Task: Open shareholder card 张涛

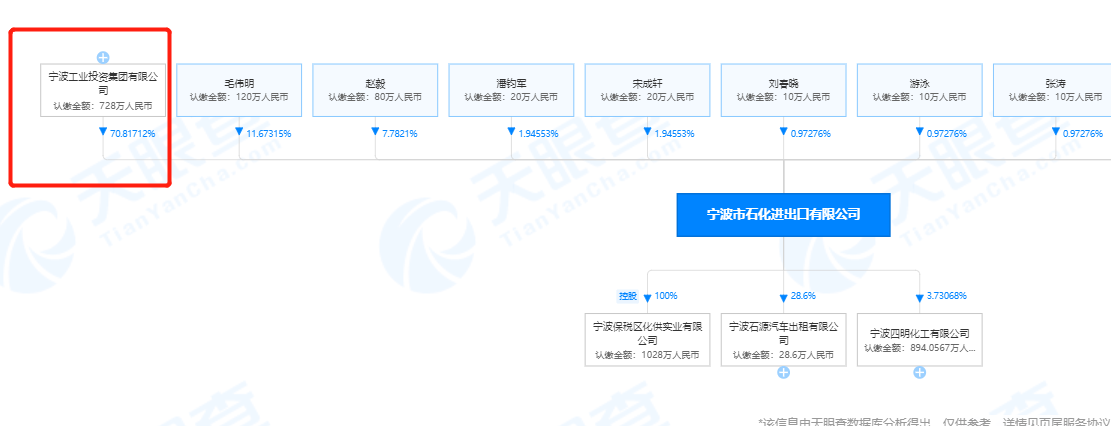Action: [1052, 91]
